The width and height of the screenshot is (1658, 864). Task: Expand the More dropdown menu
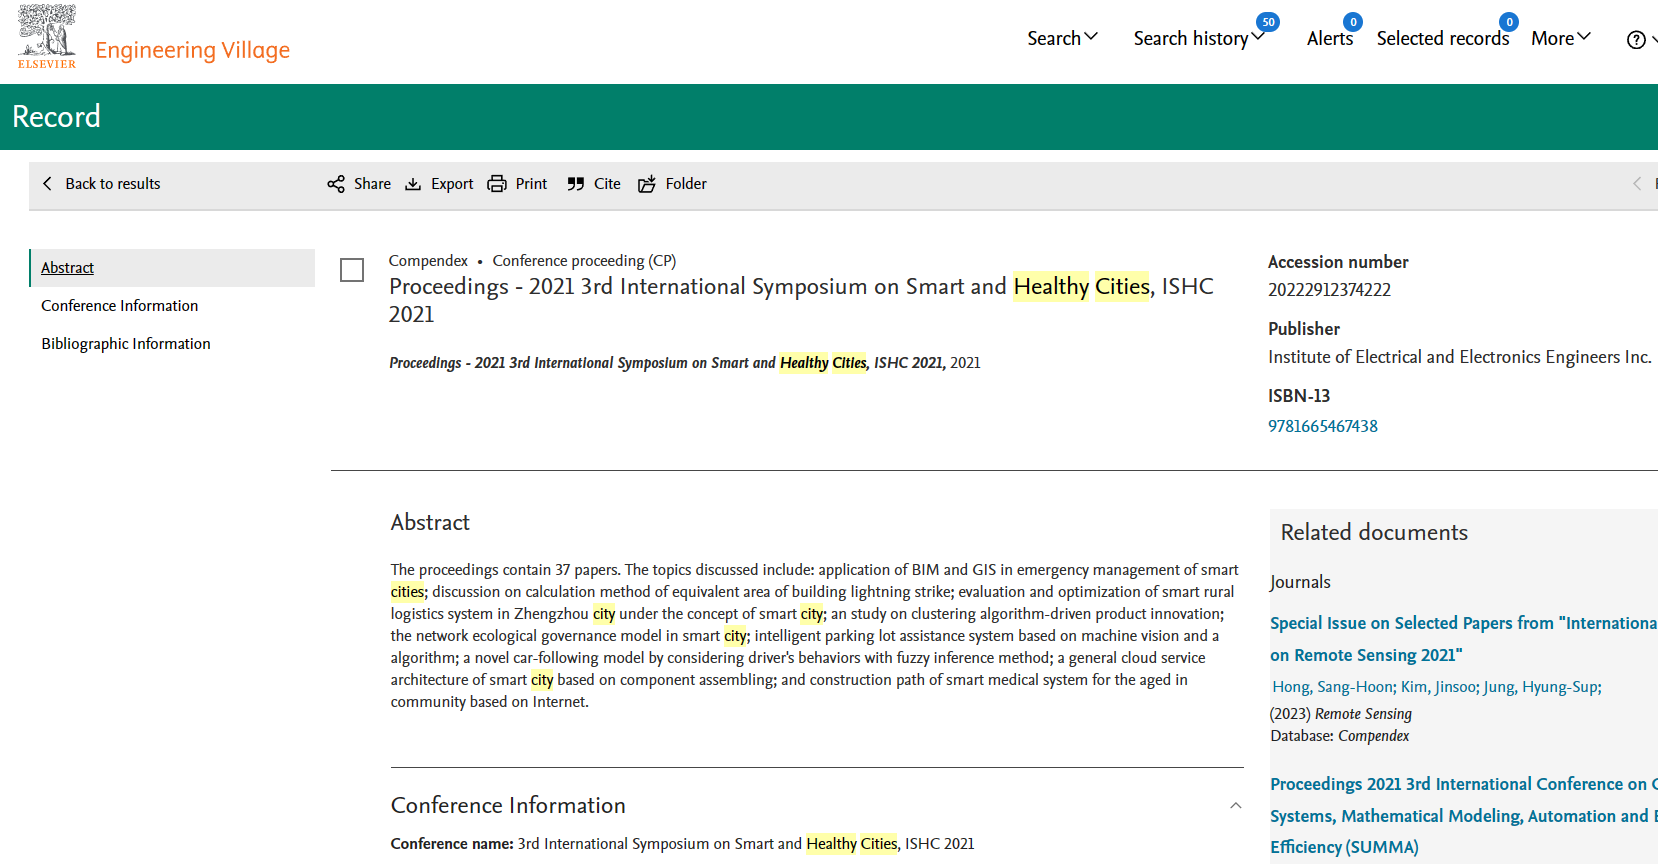[x=1561, y=38]
